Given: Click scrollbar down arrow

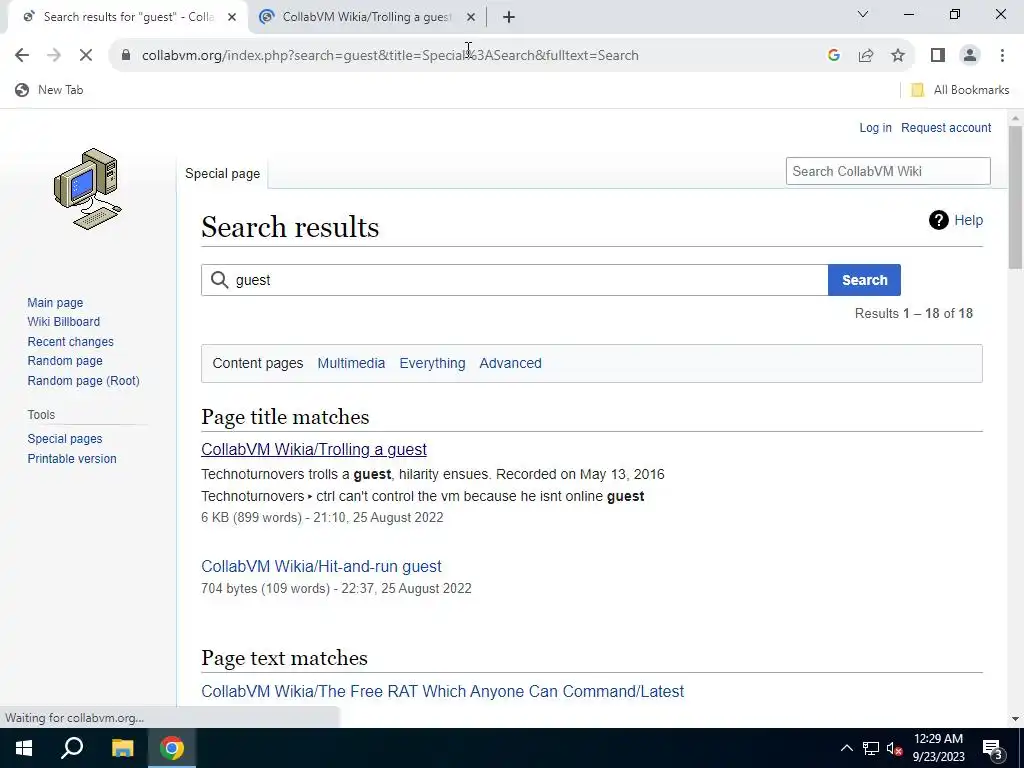Looking at the screenshot, I should (x=1015, y=719).
